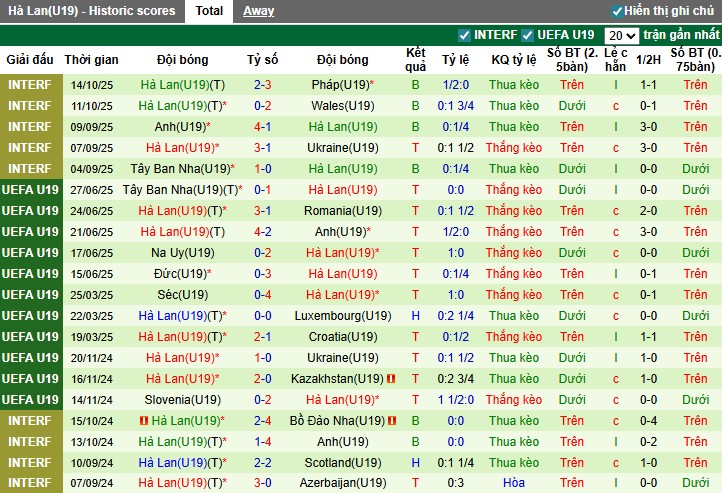Click the title 'Hà Lan(U19) - Historic scores'

(x=92, y=11)
